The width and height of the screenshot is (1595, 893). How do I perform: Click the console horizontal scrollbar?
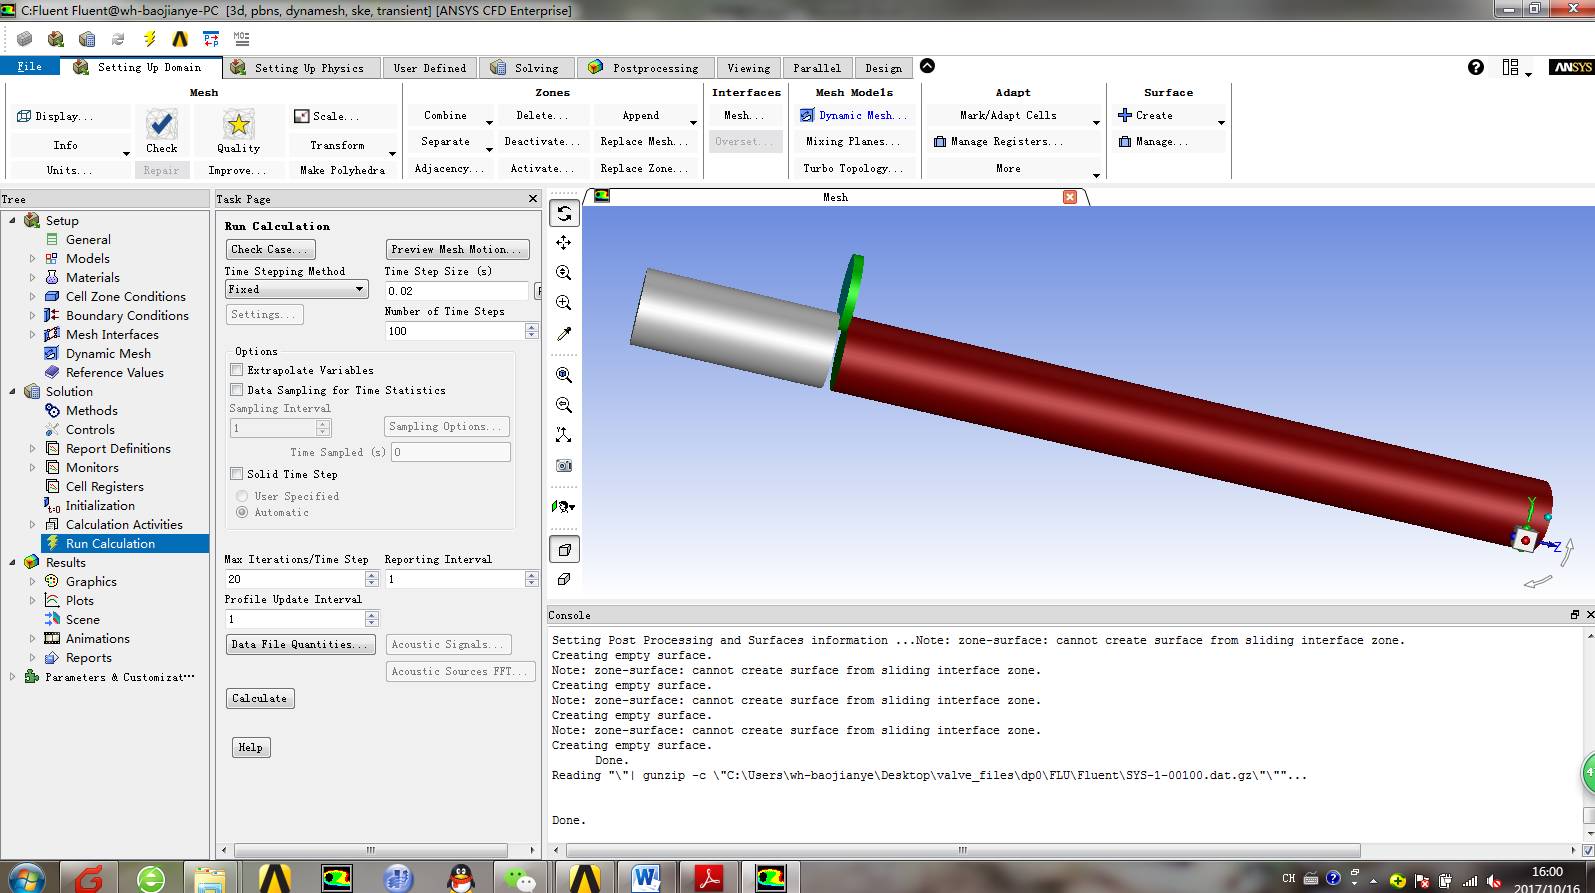[963, 850]
